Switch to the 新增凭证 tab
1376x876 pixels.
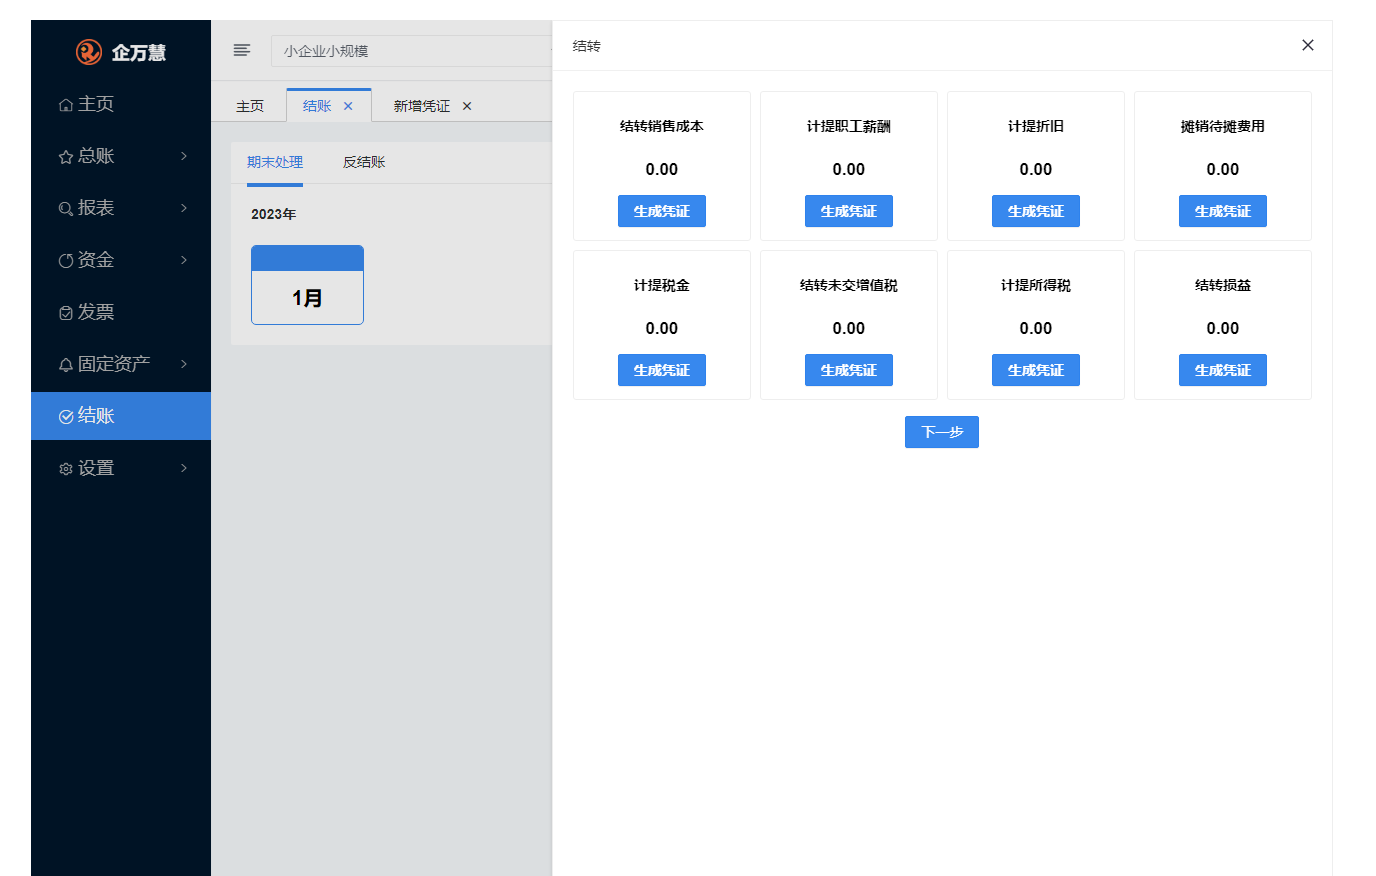pos(421,106)
